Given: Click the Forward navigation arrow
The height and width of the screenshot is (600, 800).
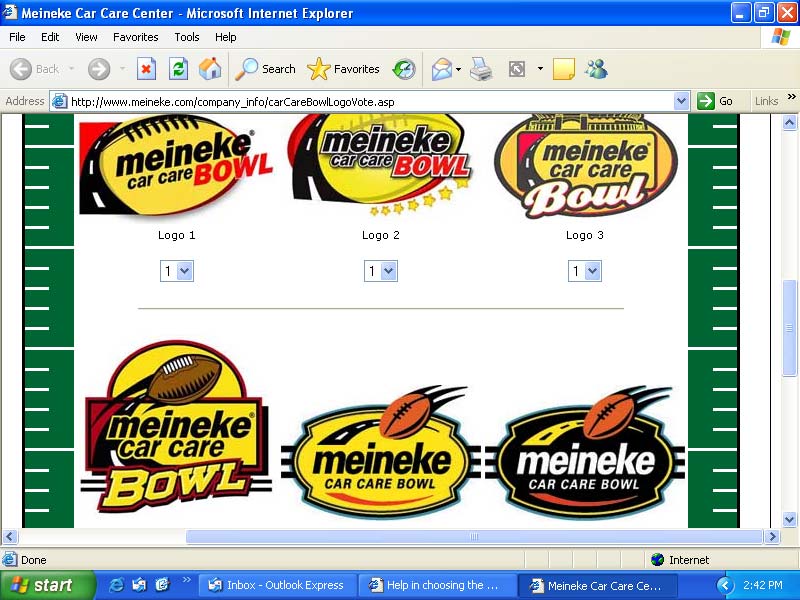Looking at the screenshot, I should coord(98,69).
